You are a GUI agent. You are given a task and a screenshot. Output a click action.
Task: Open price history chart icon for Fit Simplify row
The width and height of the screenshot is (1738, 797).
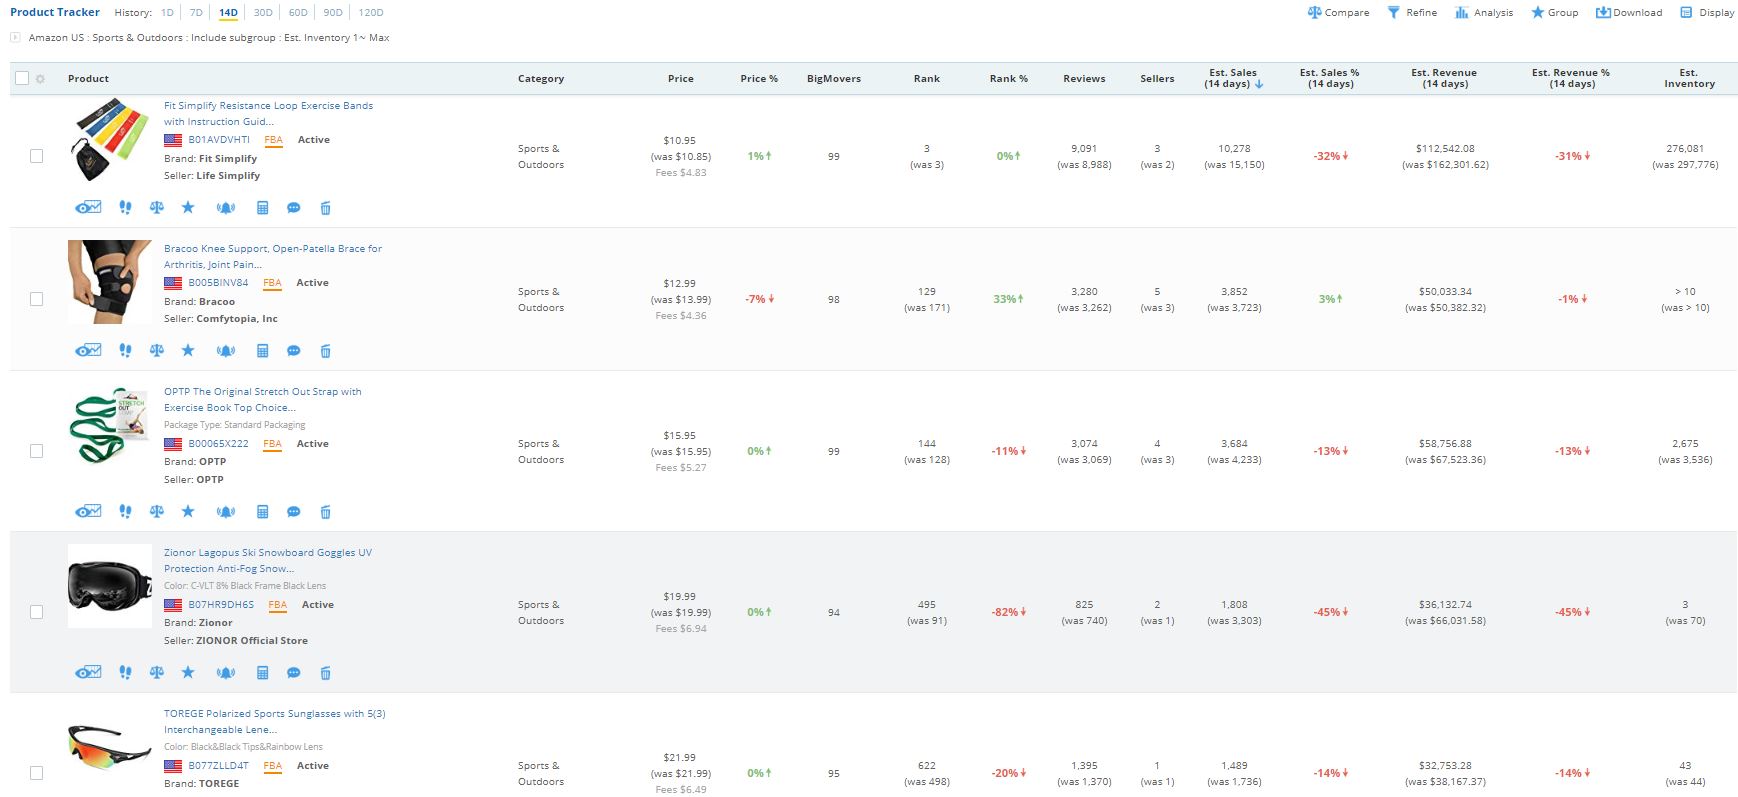pyautogui.click(x=88, y=208)
